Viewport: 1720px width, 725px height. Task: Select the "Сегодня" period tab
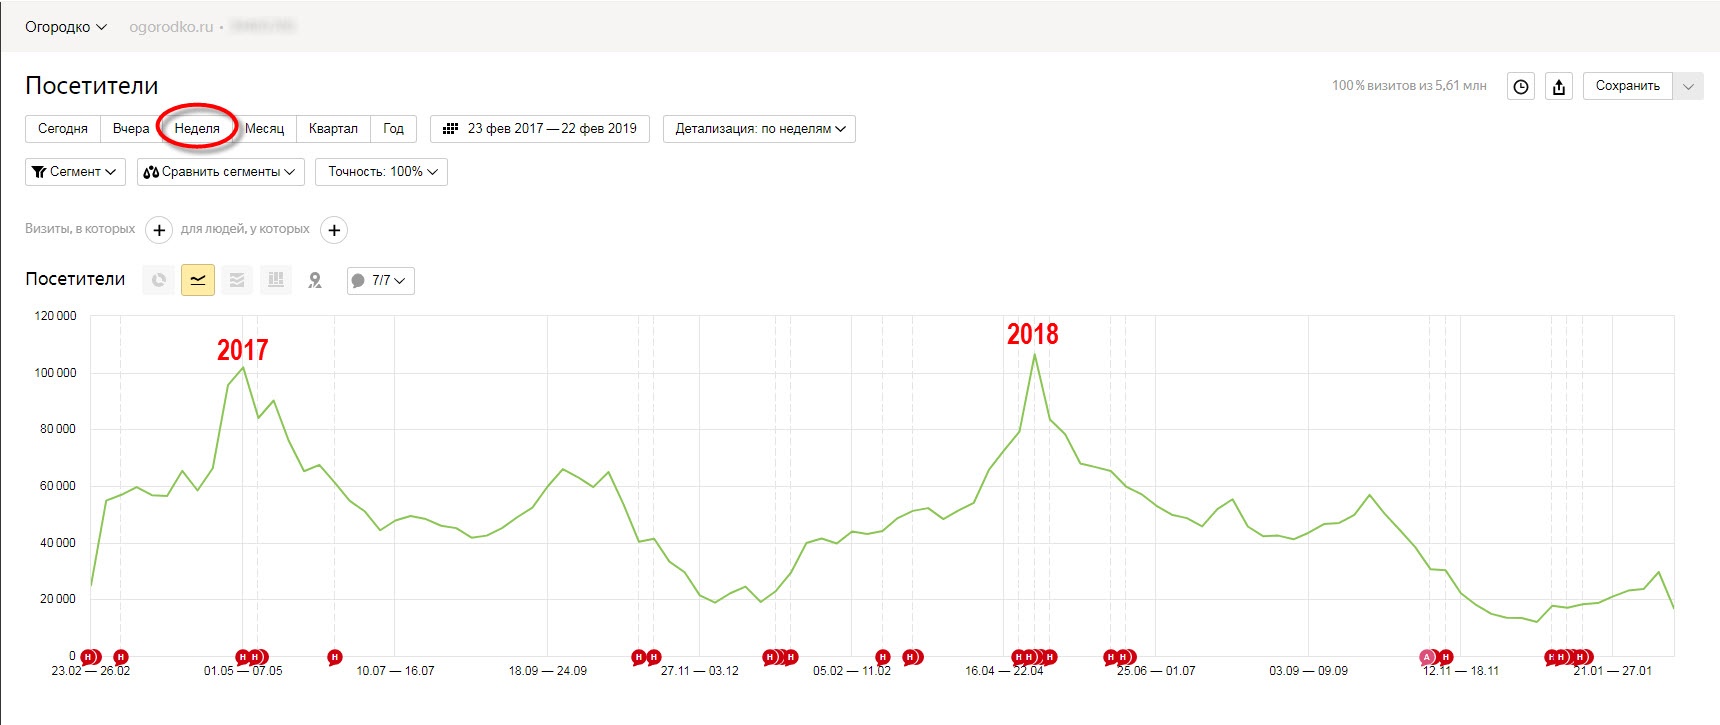[x=63, y=129]
